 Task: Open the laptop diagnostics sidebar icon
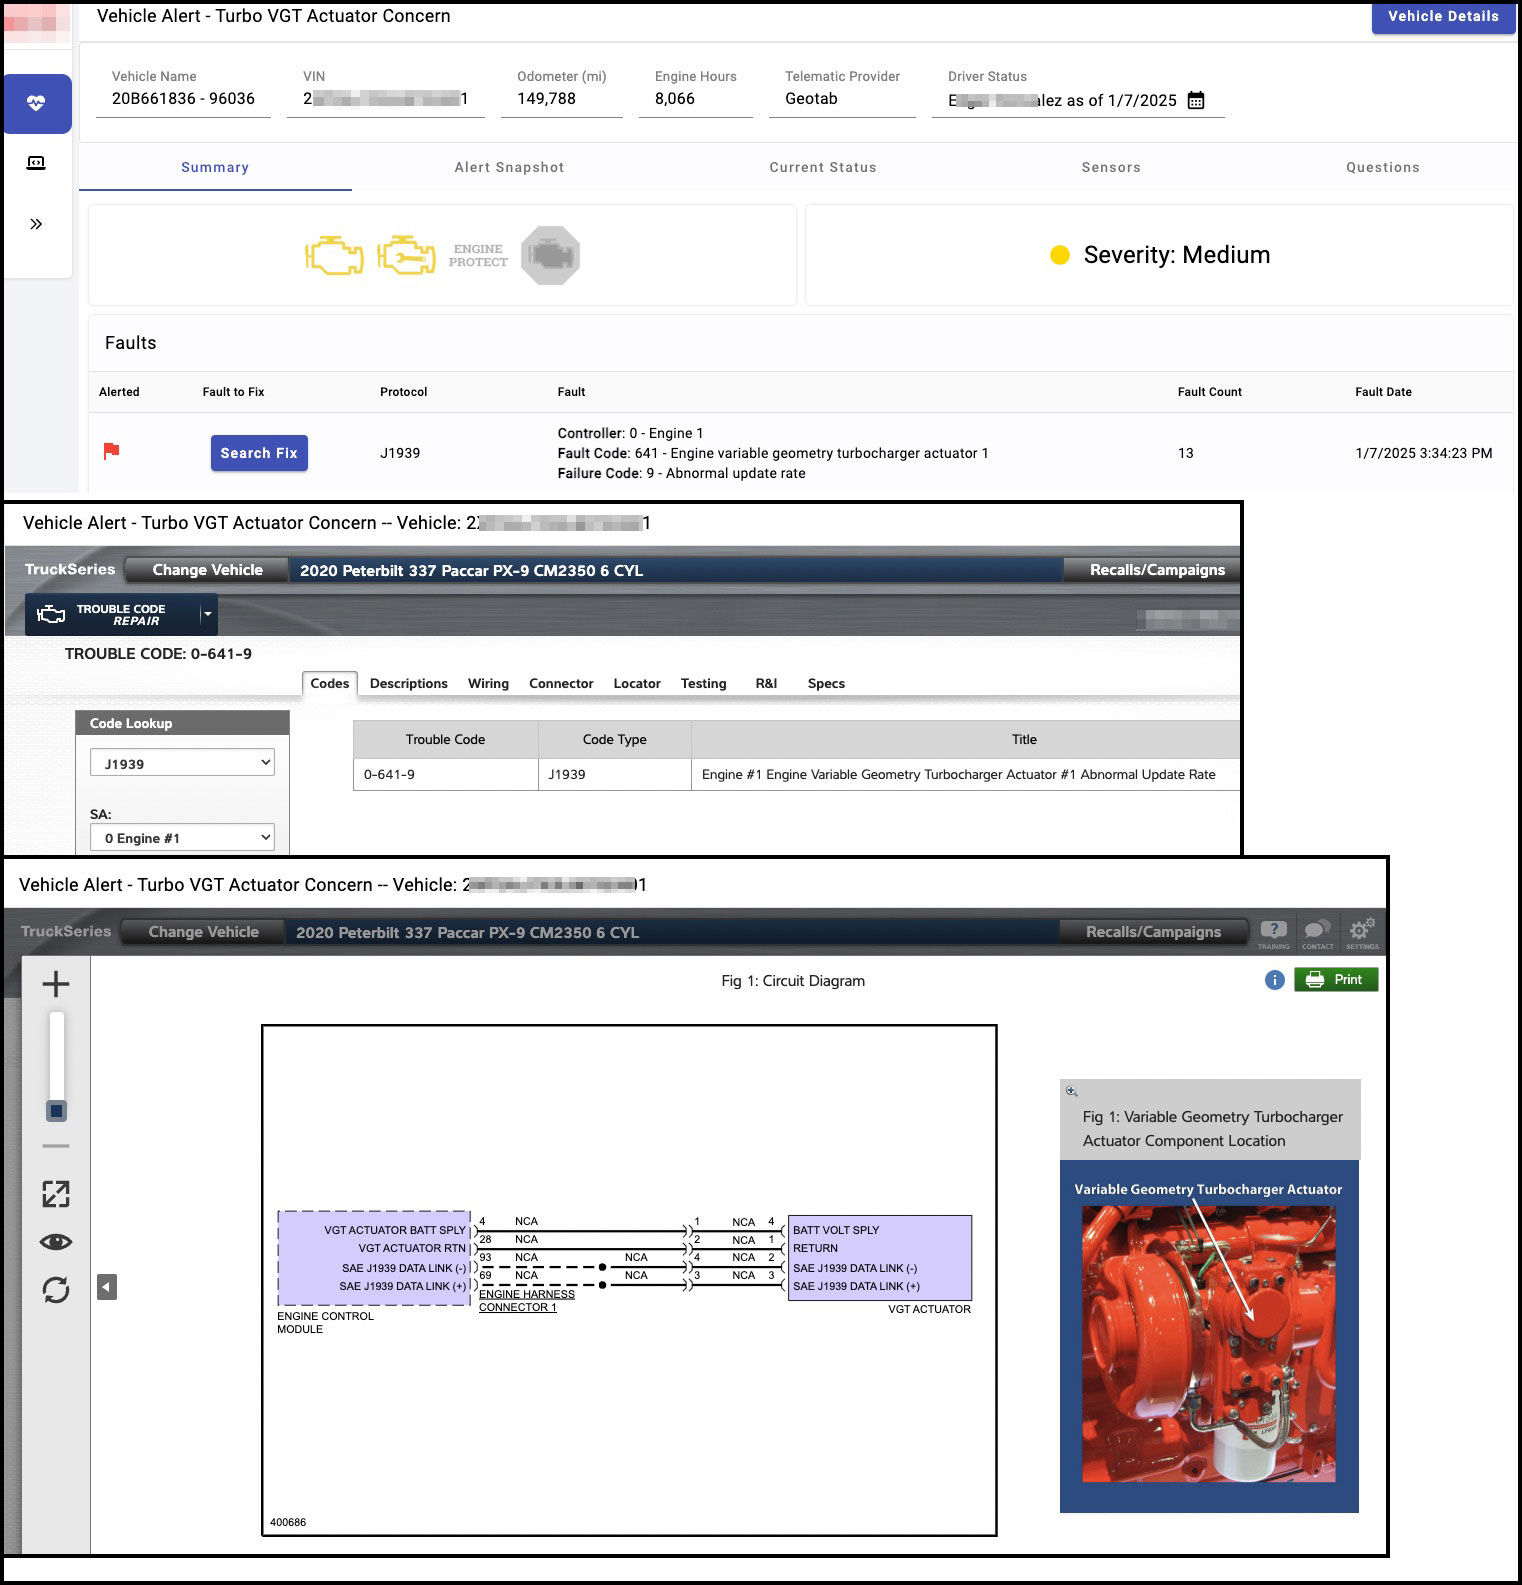tap(36, 163)
